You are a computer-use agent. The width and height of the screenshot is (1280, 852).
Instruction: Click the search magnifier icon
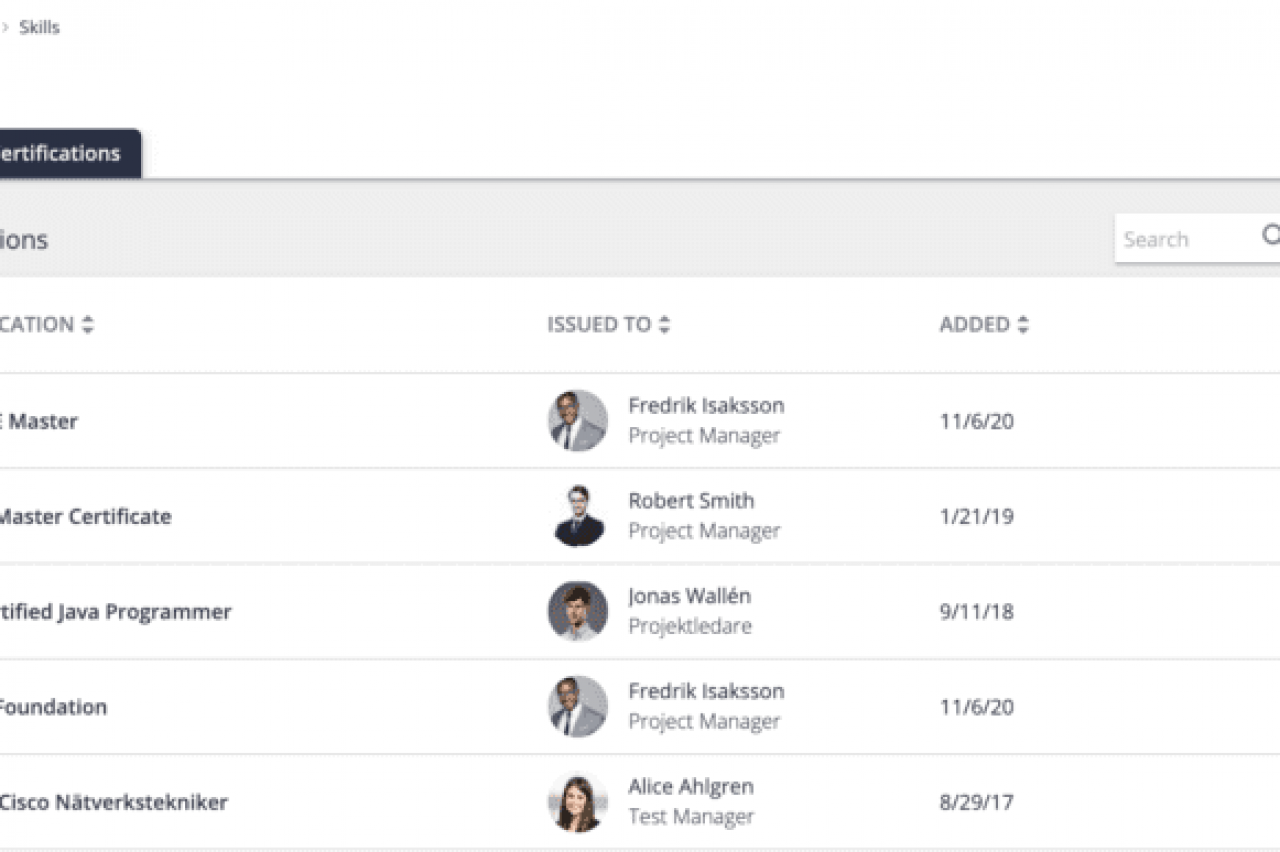coord(1270,236)
